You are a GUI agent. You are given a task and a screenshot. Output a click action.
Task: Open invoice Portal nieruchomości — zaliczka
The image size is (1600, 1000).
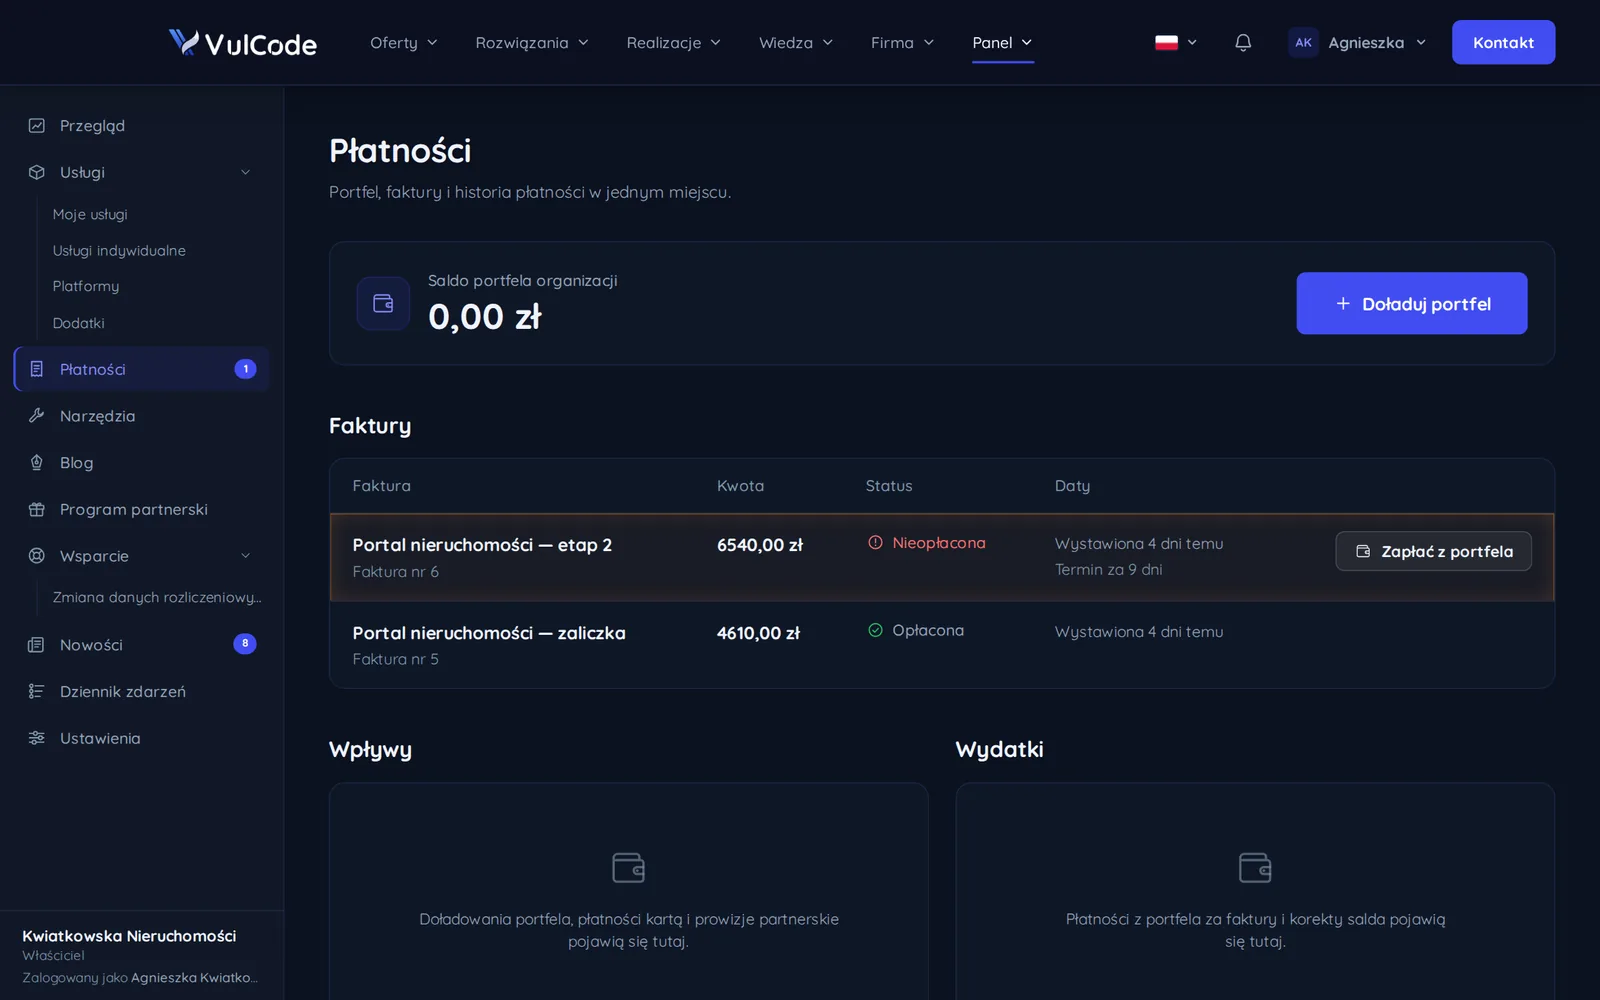click(489, 633)
